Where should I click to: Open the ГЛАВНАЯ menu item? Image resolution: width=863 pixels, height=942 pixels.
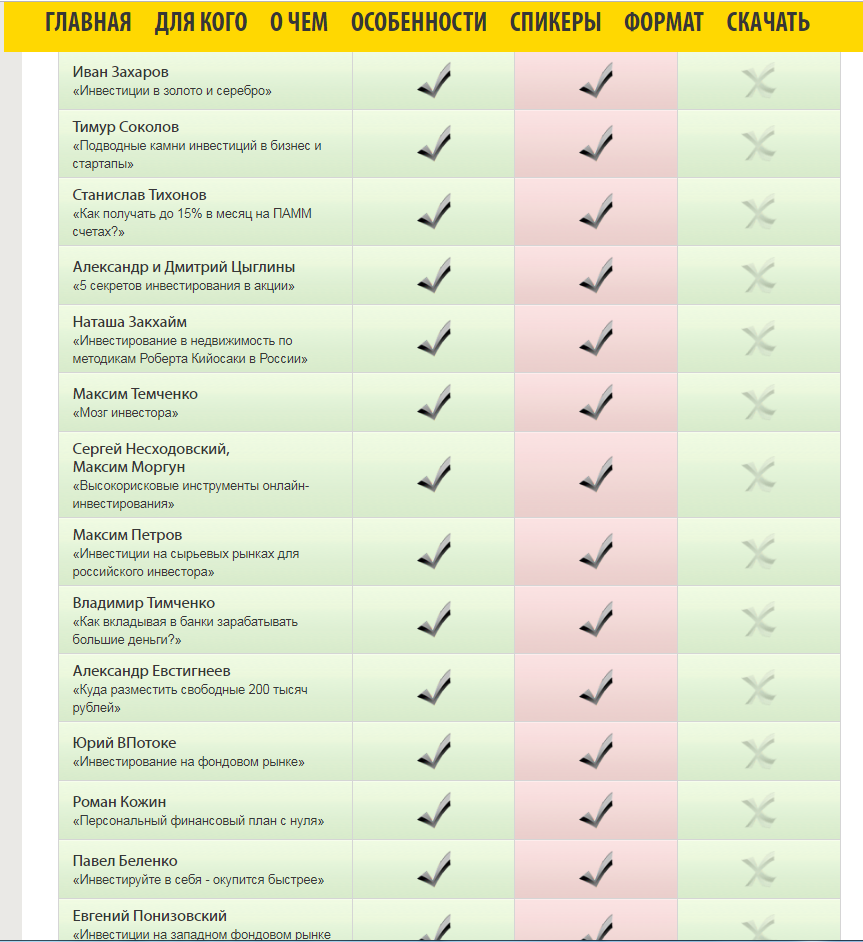(88, 22)
